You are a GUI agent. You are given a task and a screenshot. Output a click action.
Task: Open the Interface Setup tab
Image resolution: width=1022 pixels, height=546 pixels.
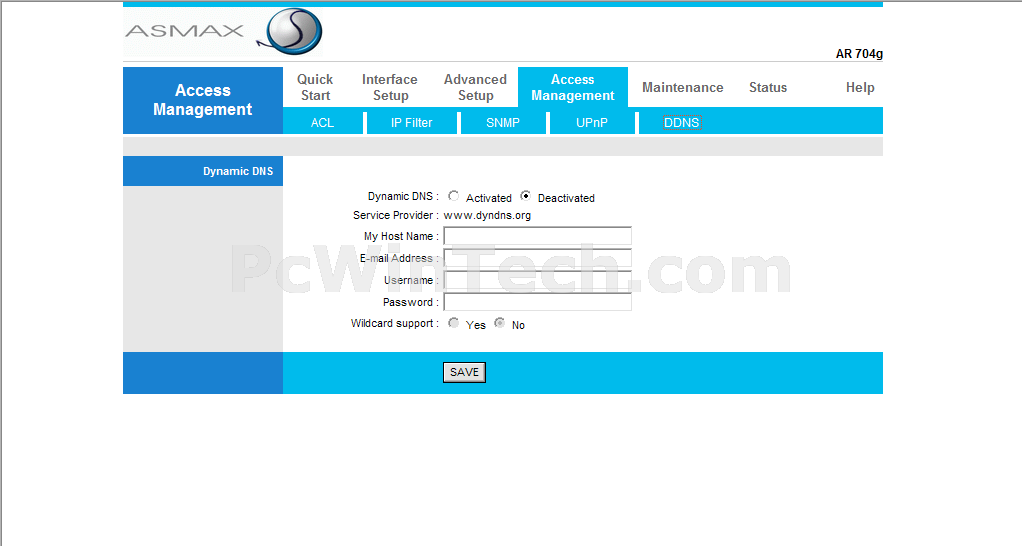point(390,87)
